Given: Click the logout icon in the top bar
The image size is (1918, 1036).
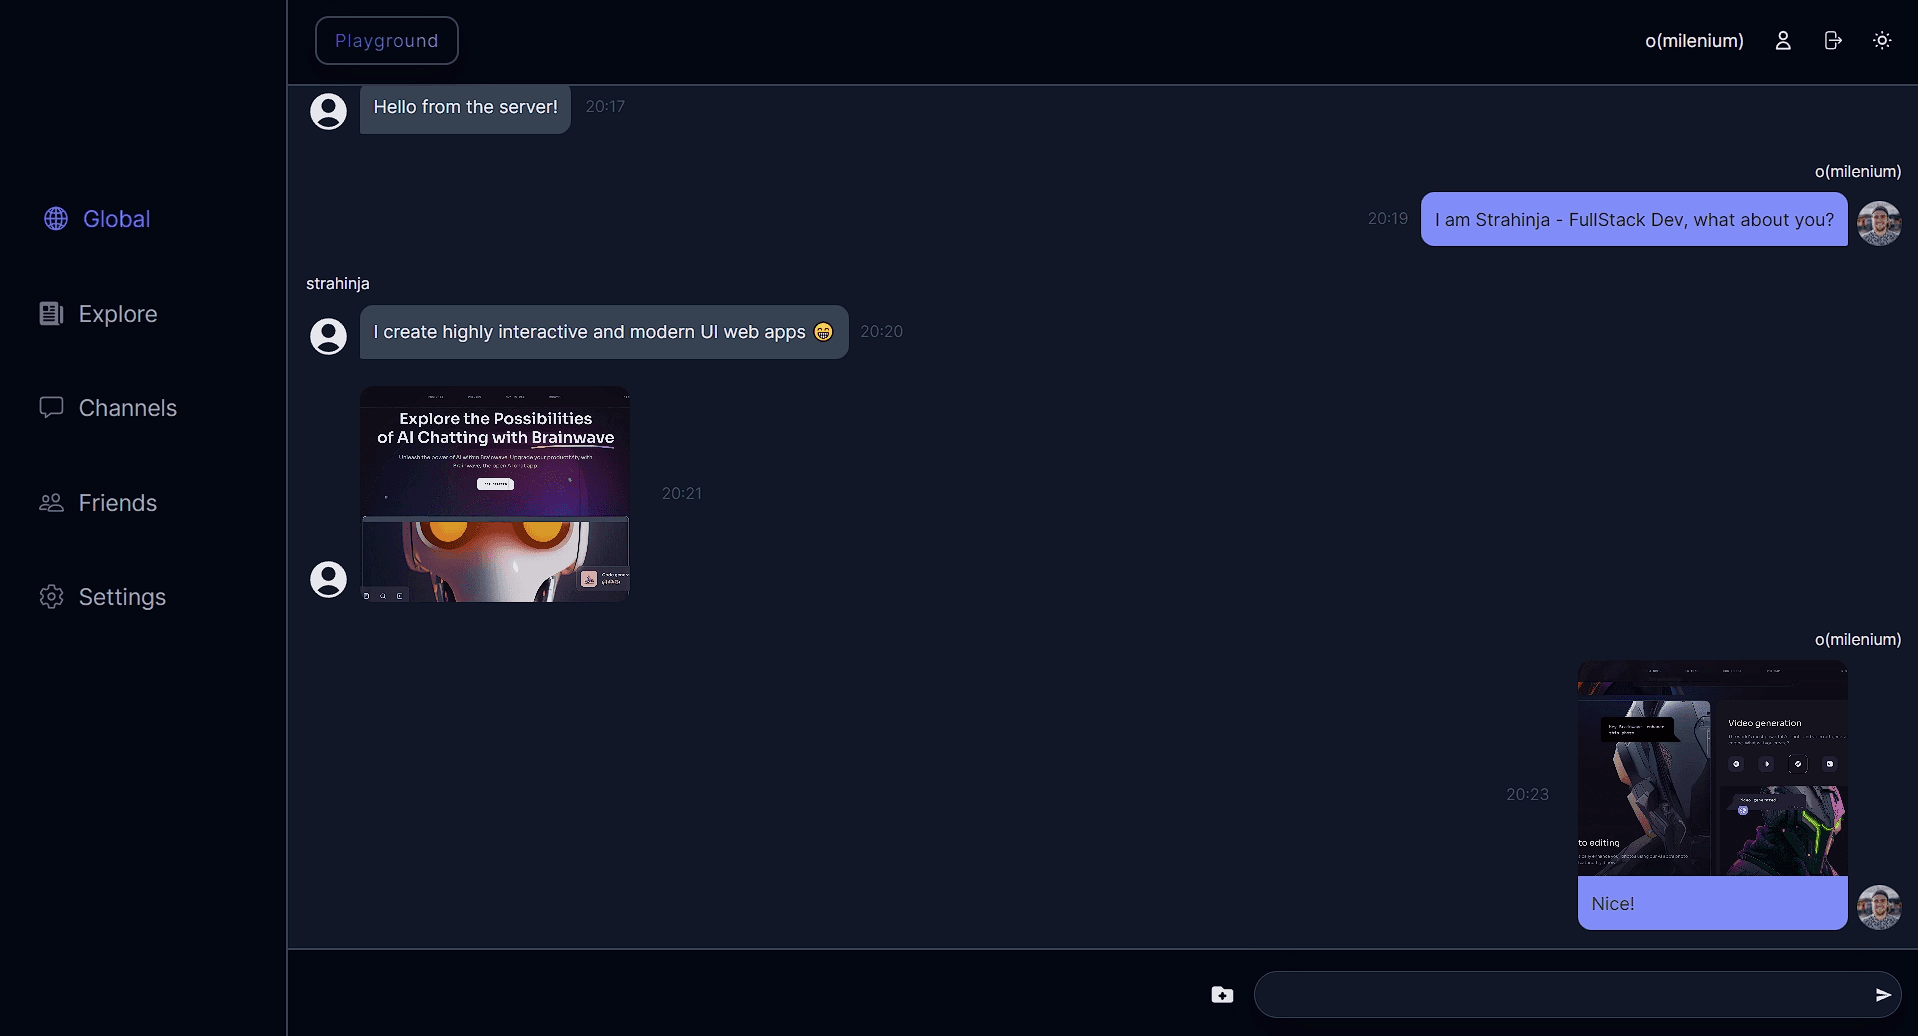Looking at the screenshot, I should 1833,40.
